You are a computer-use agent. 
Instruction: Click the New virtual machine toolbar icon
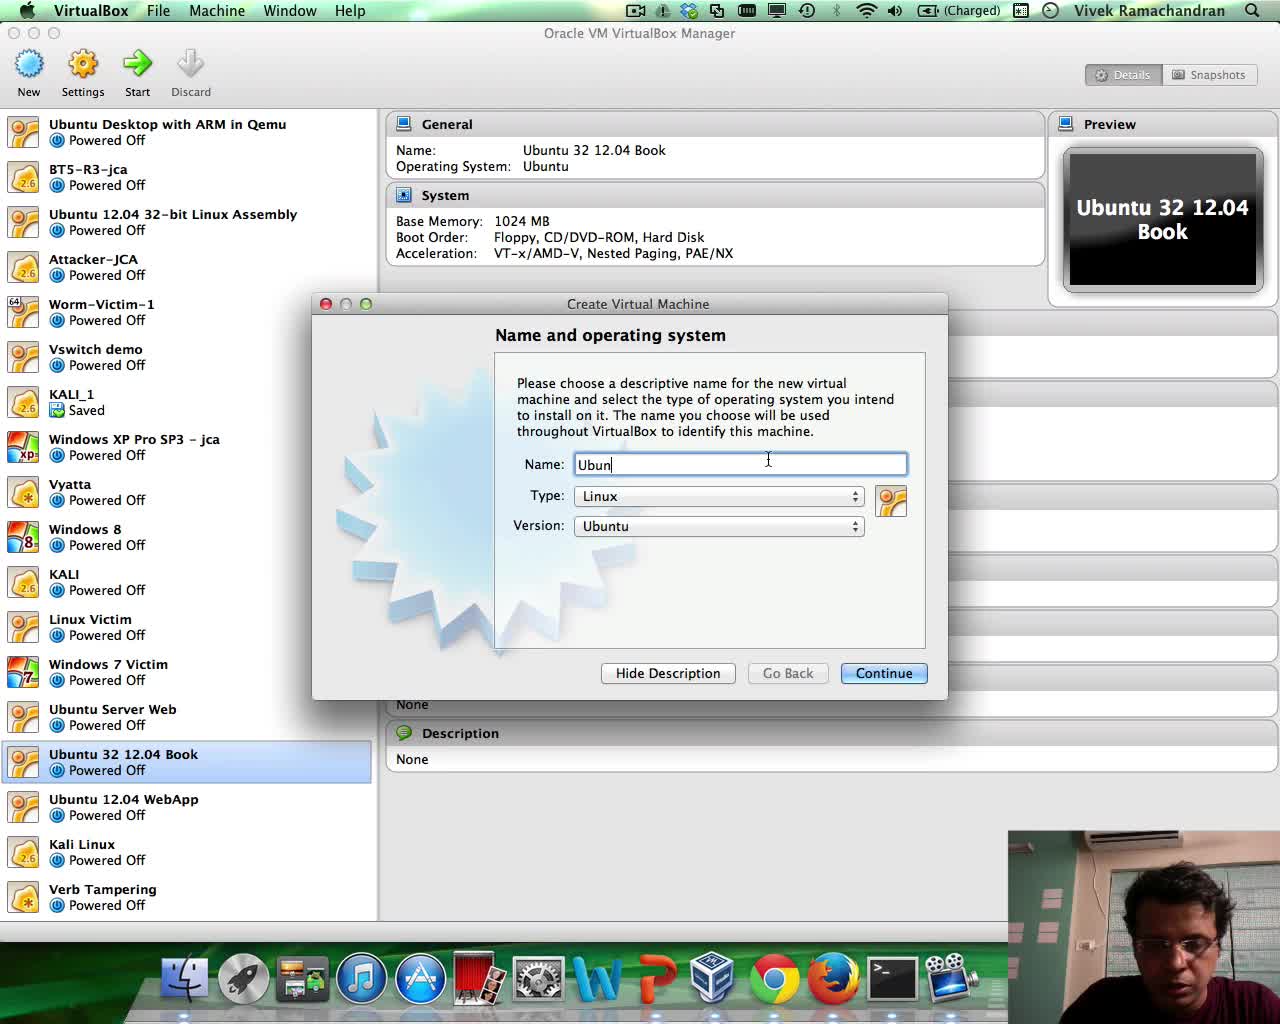pyautogui.click(x=29, y=65)
